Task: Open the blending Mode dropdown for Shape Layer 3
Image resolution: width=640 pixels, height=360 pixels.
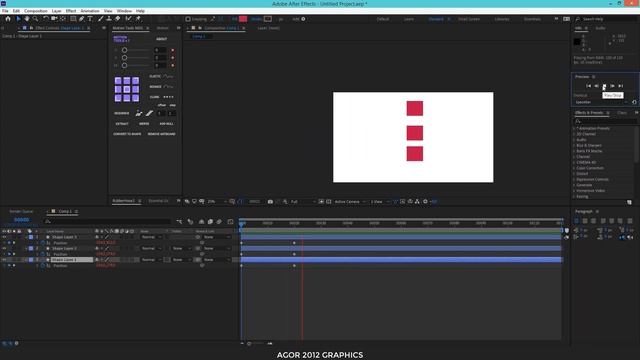Action: click(151, 237)
